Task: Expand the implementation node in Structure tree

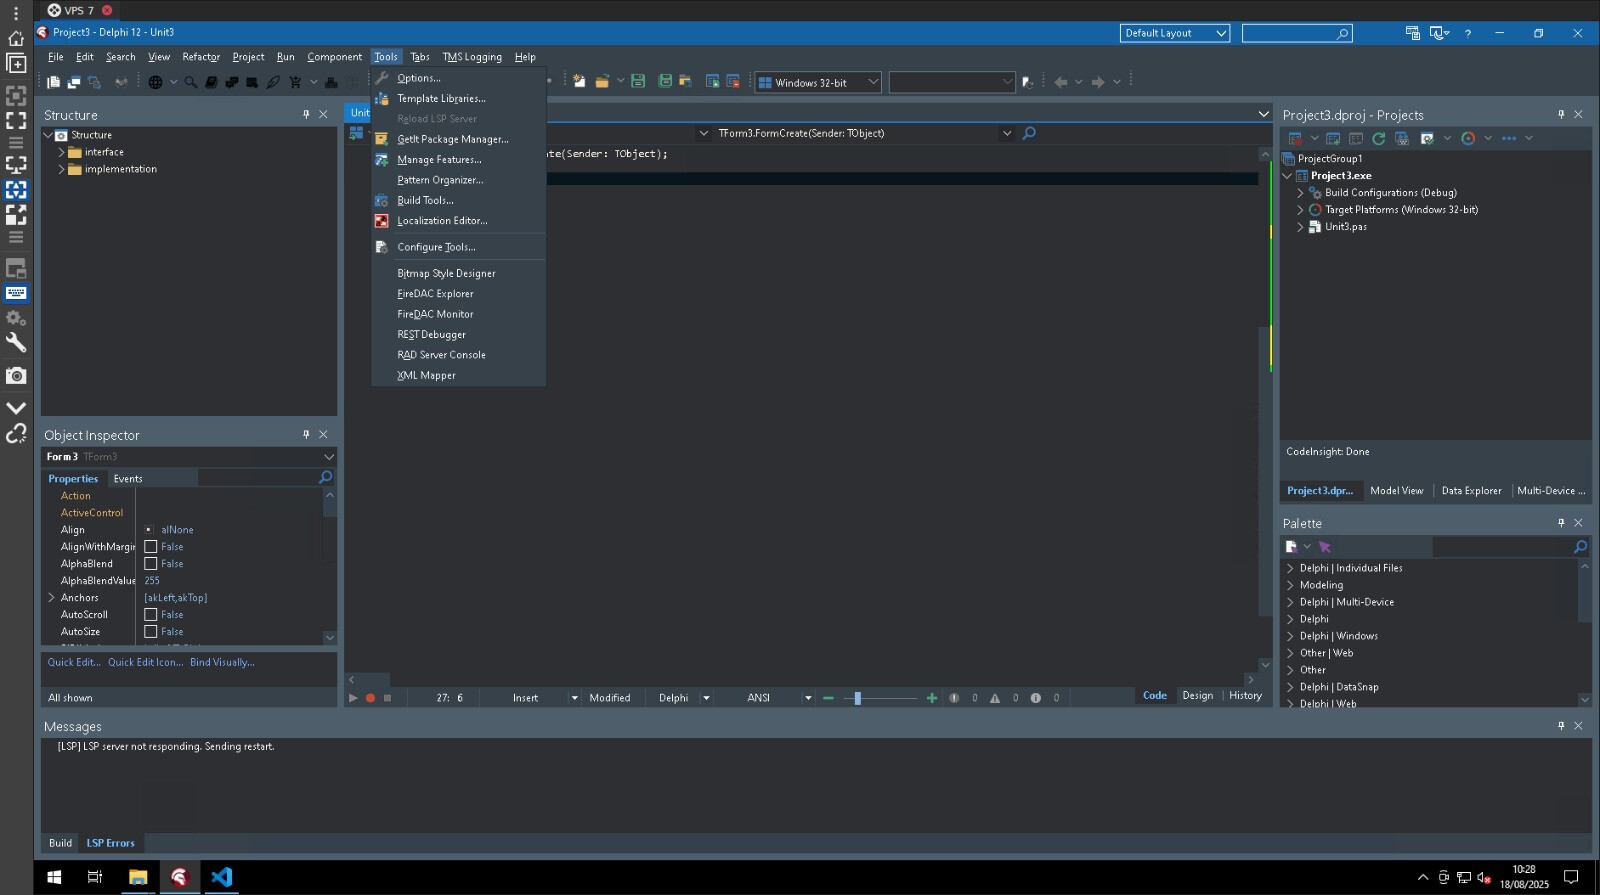Action: tap(61, 169)
